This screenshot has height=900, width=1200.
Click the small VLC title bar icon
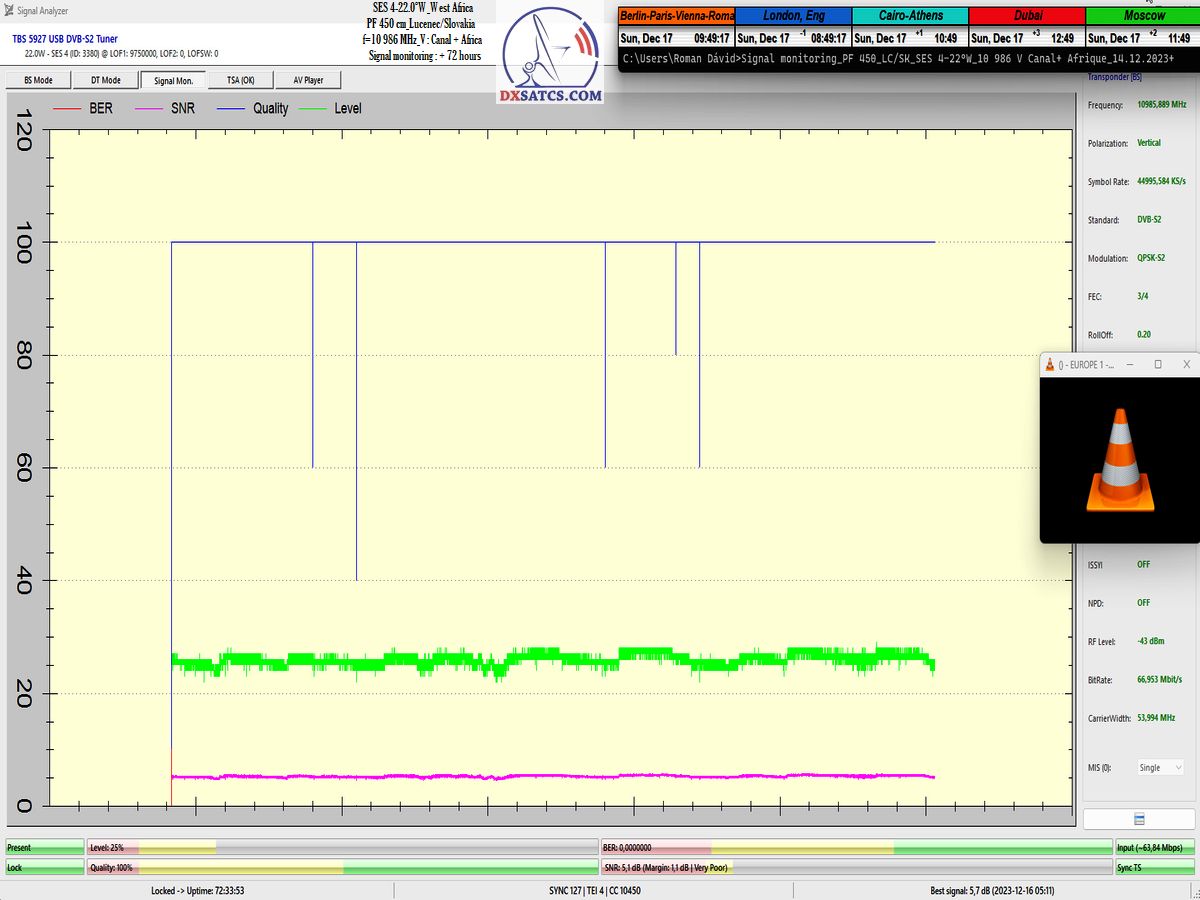click(1050, 365)
